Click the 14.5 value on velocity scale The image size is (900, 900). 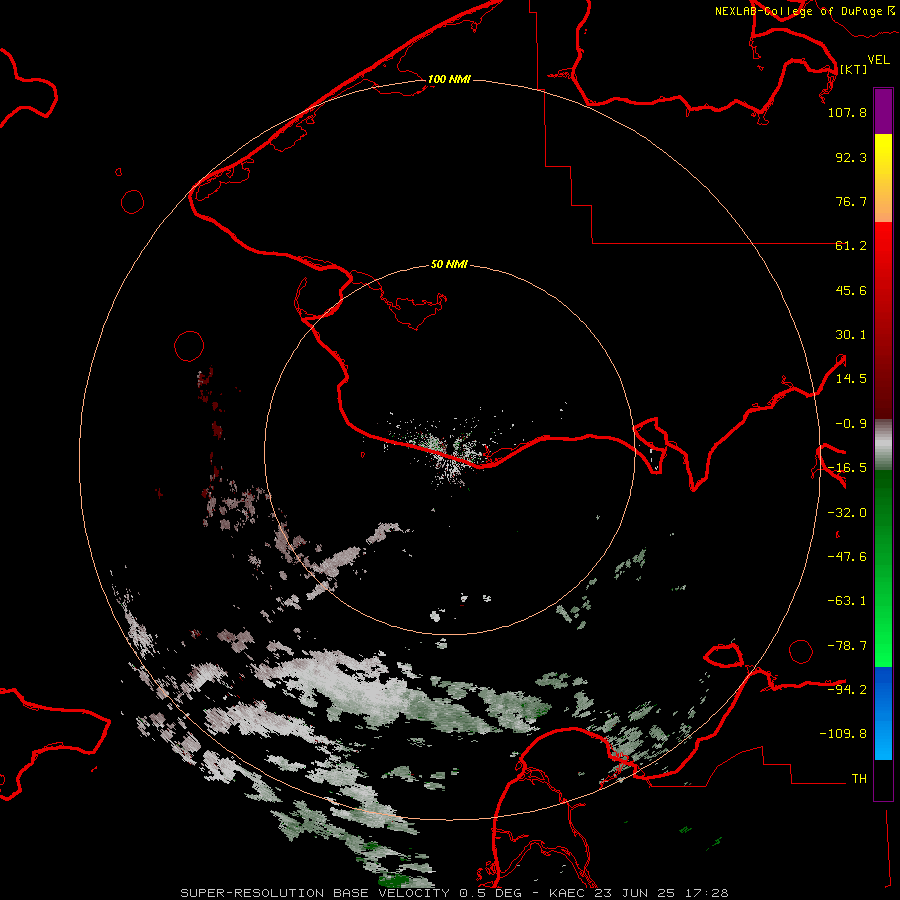tap(851, 379)
